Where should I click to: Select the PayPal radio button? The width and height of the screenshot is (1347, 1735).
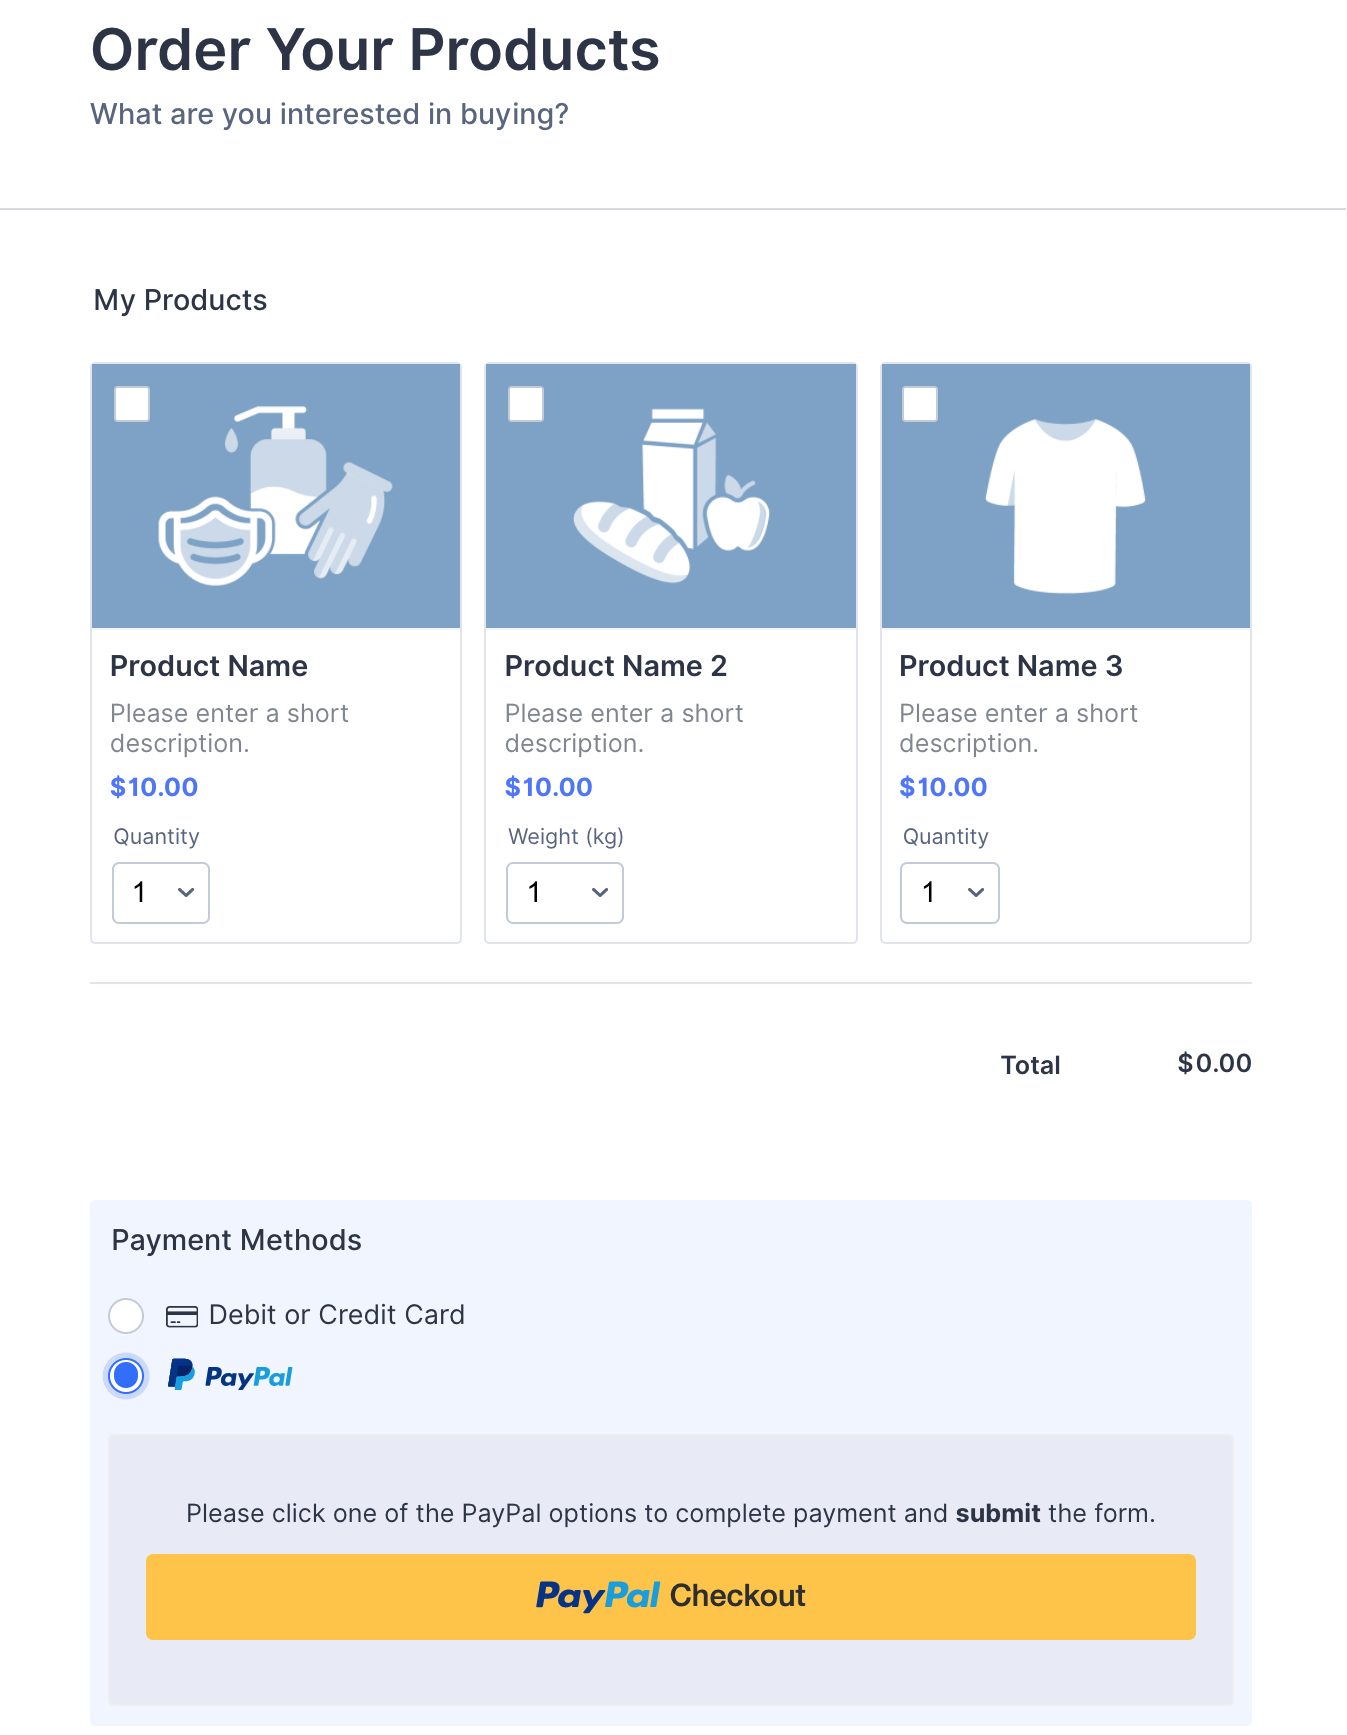point(126,1376)
